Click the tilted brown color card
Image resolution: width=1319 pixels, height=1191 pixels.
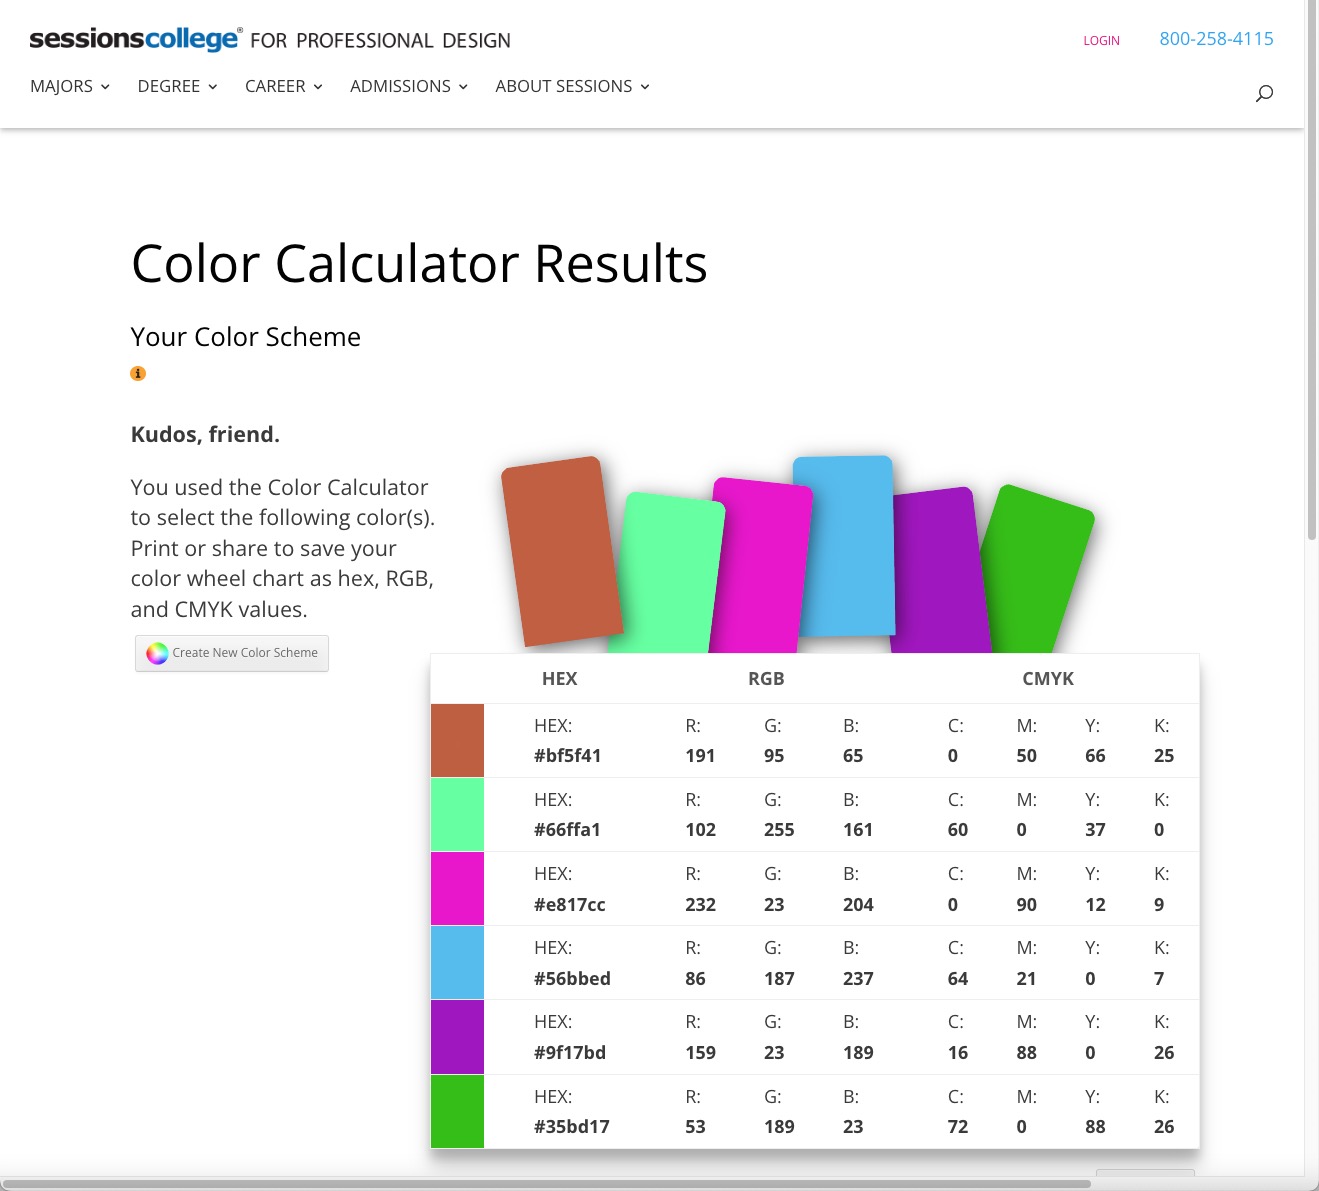[x=560, y=550]
